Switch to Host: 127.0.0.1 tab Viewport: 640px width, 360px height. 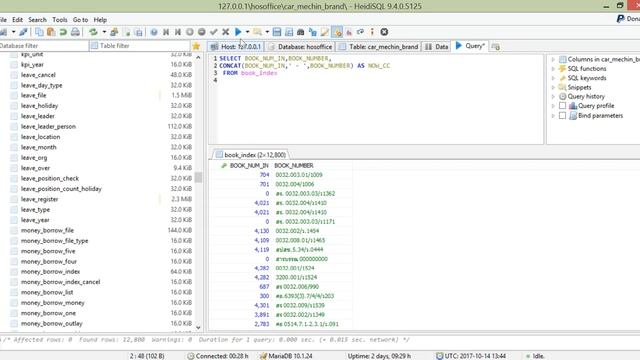(x=236, y=47)
